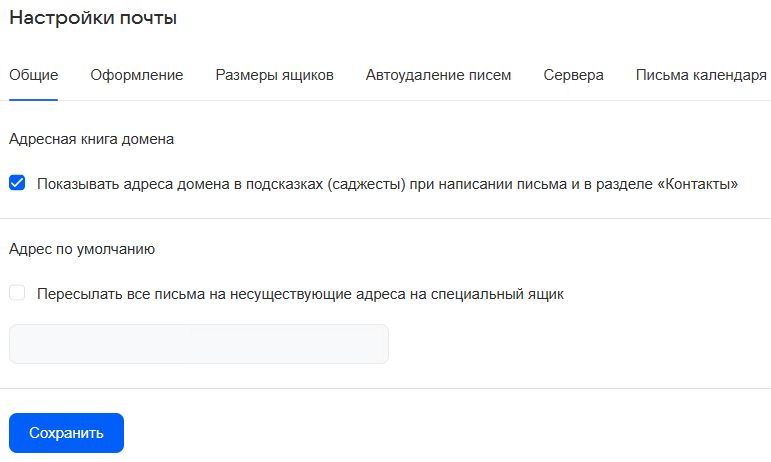Click the Адрес по умолчанию heading
This screenshot has width=771, height=462.
click(81, 249)
